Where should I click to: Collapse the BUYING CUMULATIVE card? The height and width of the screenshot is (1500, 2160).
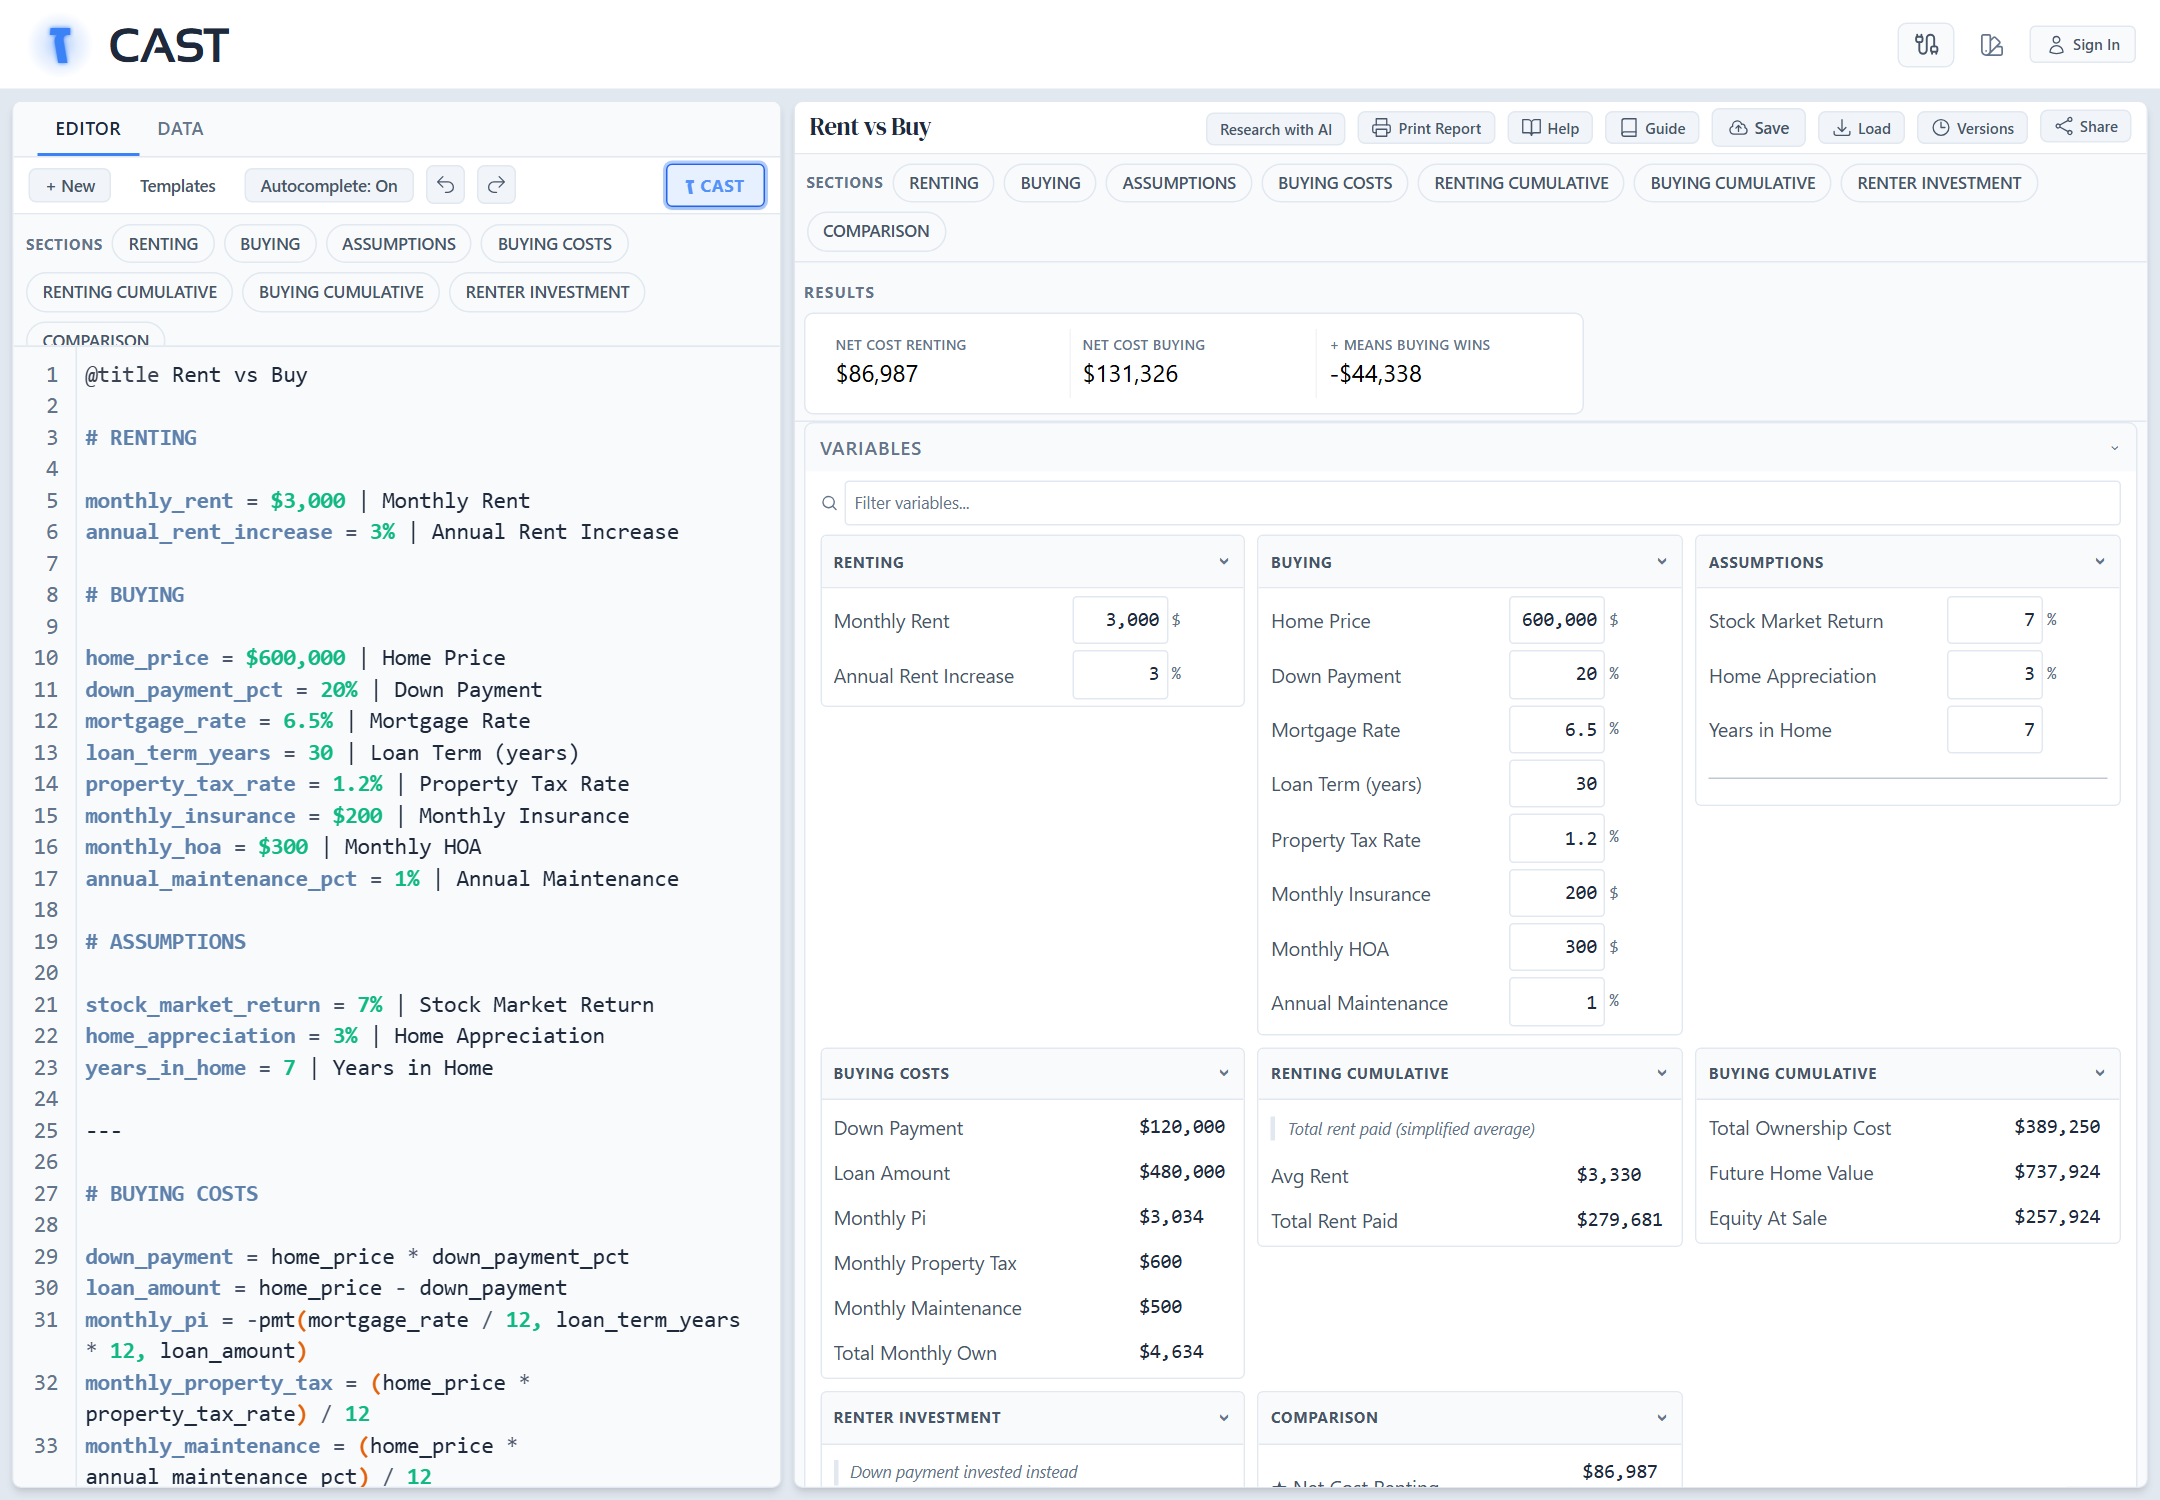(2100, 1073)
